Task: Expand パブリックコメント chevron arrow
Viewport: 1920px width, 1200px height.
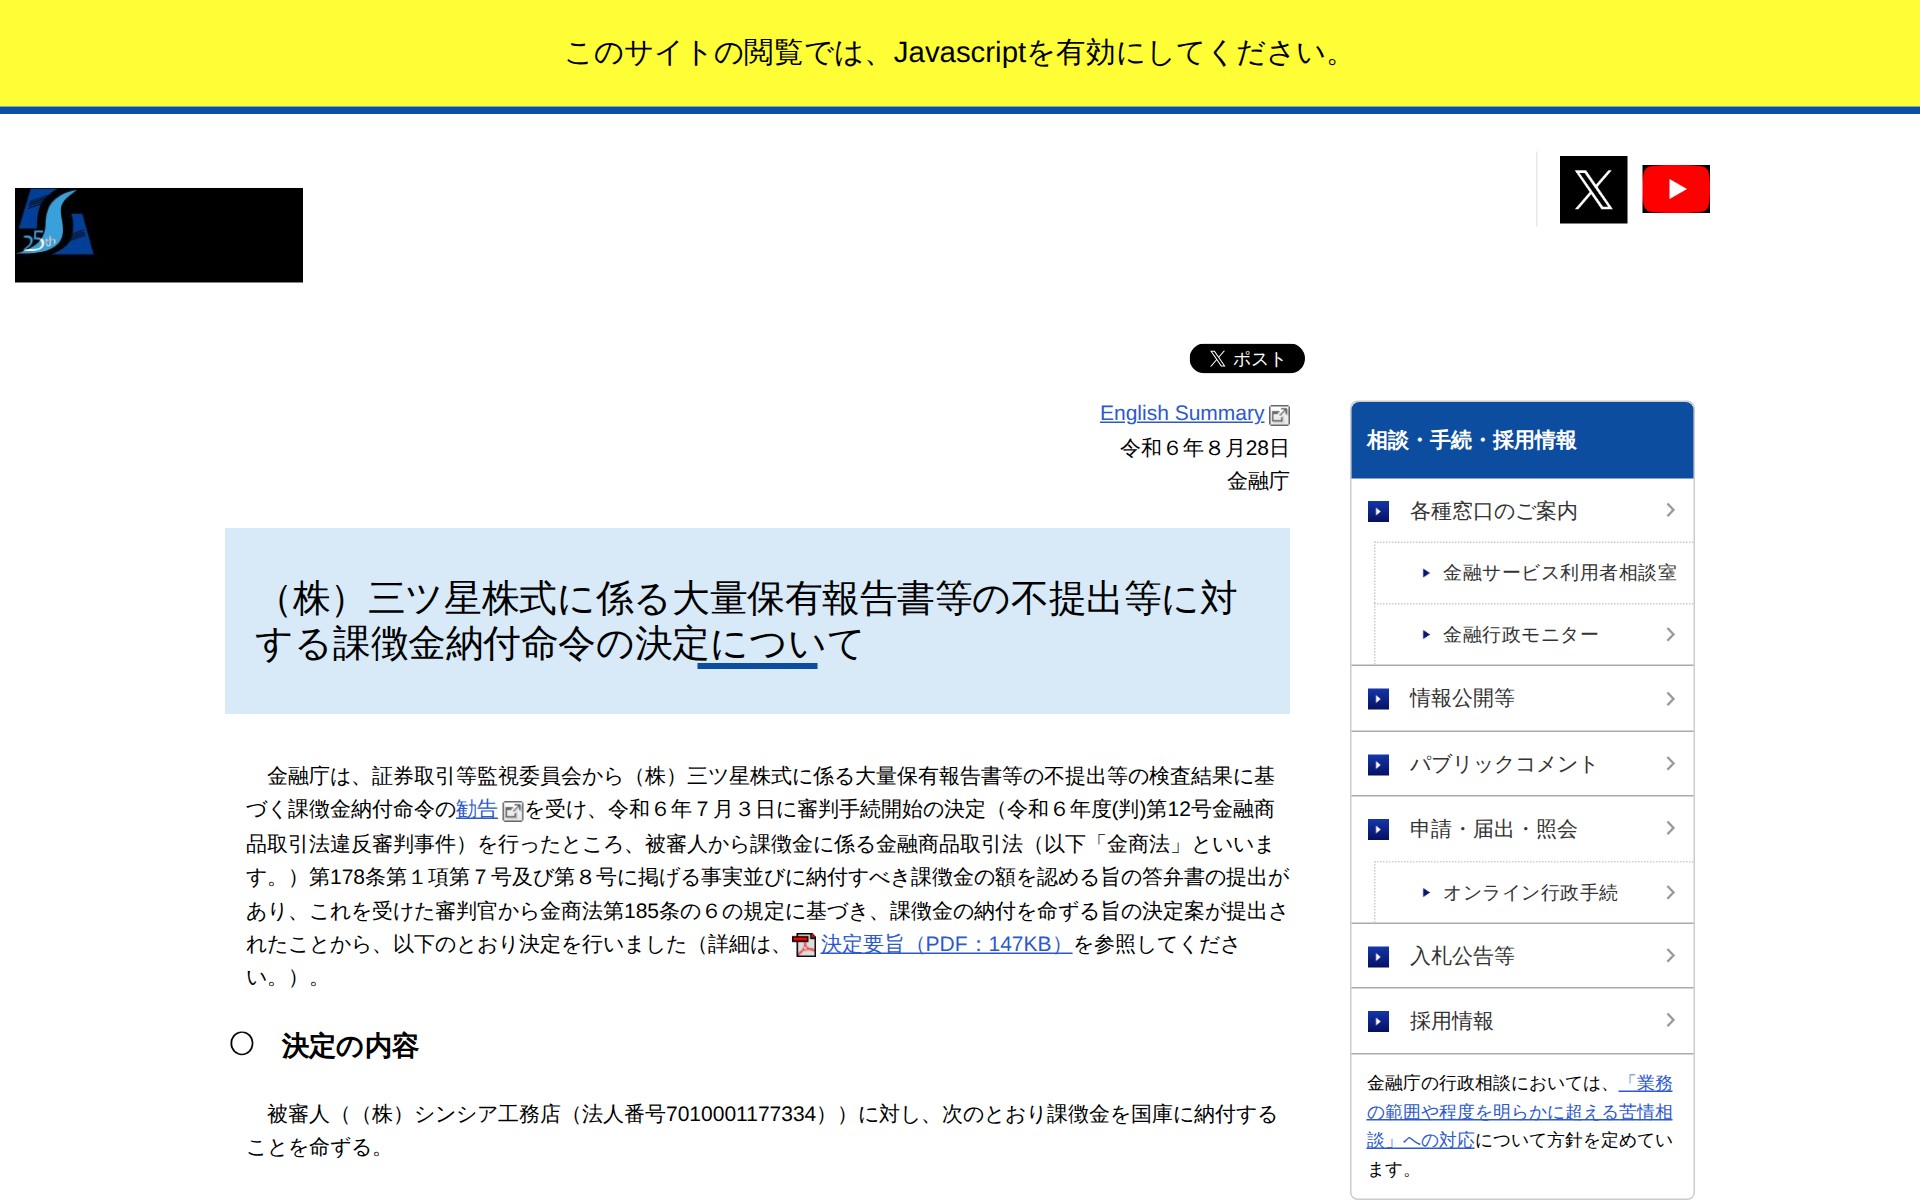Action: click(1670, 764)
